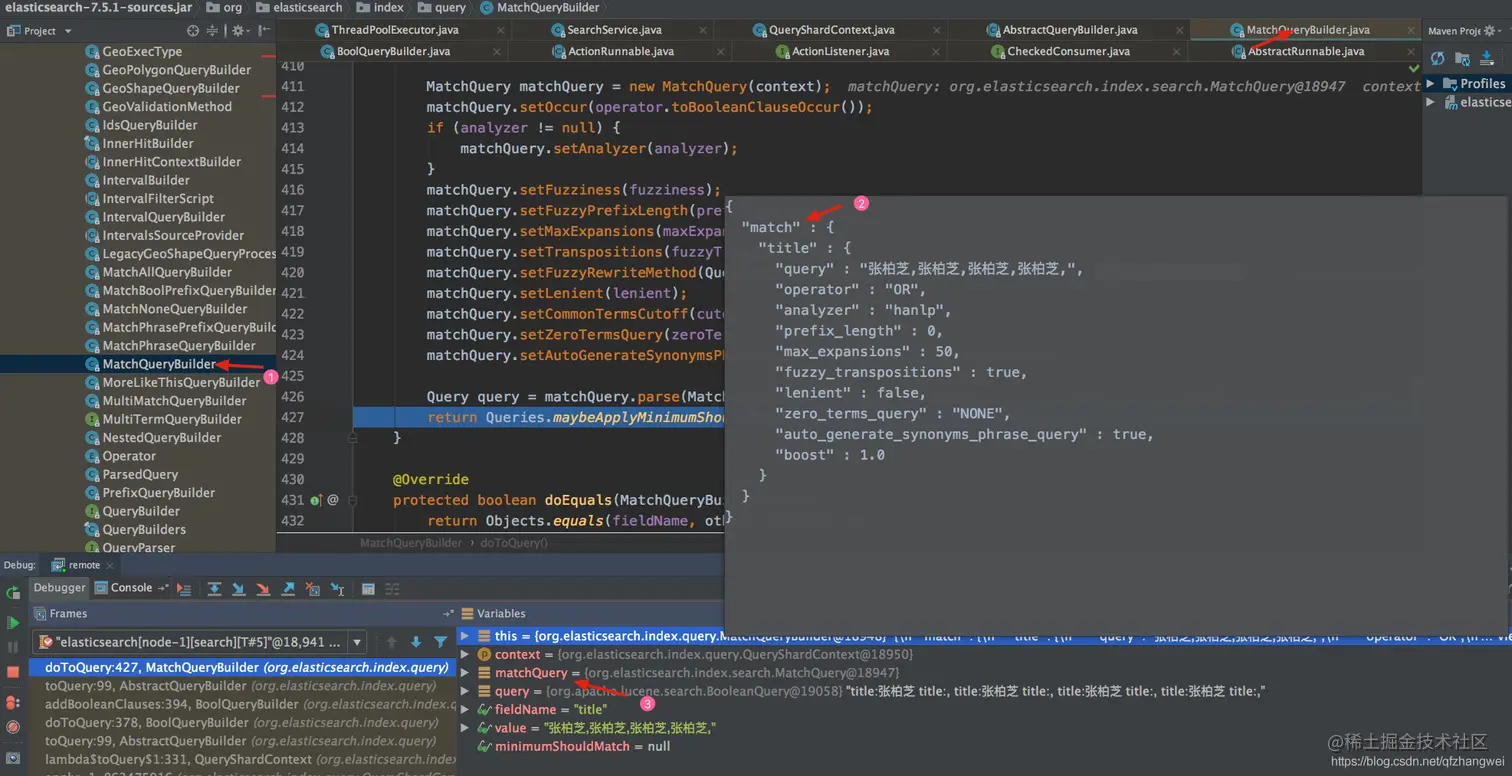Open Evaluate Expression calculator
This screenshot has height=776, width=1512.
pyautogui.click(x=368, y=589)
